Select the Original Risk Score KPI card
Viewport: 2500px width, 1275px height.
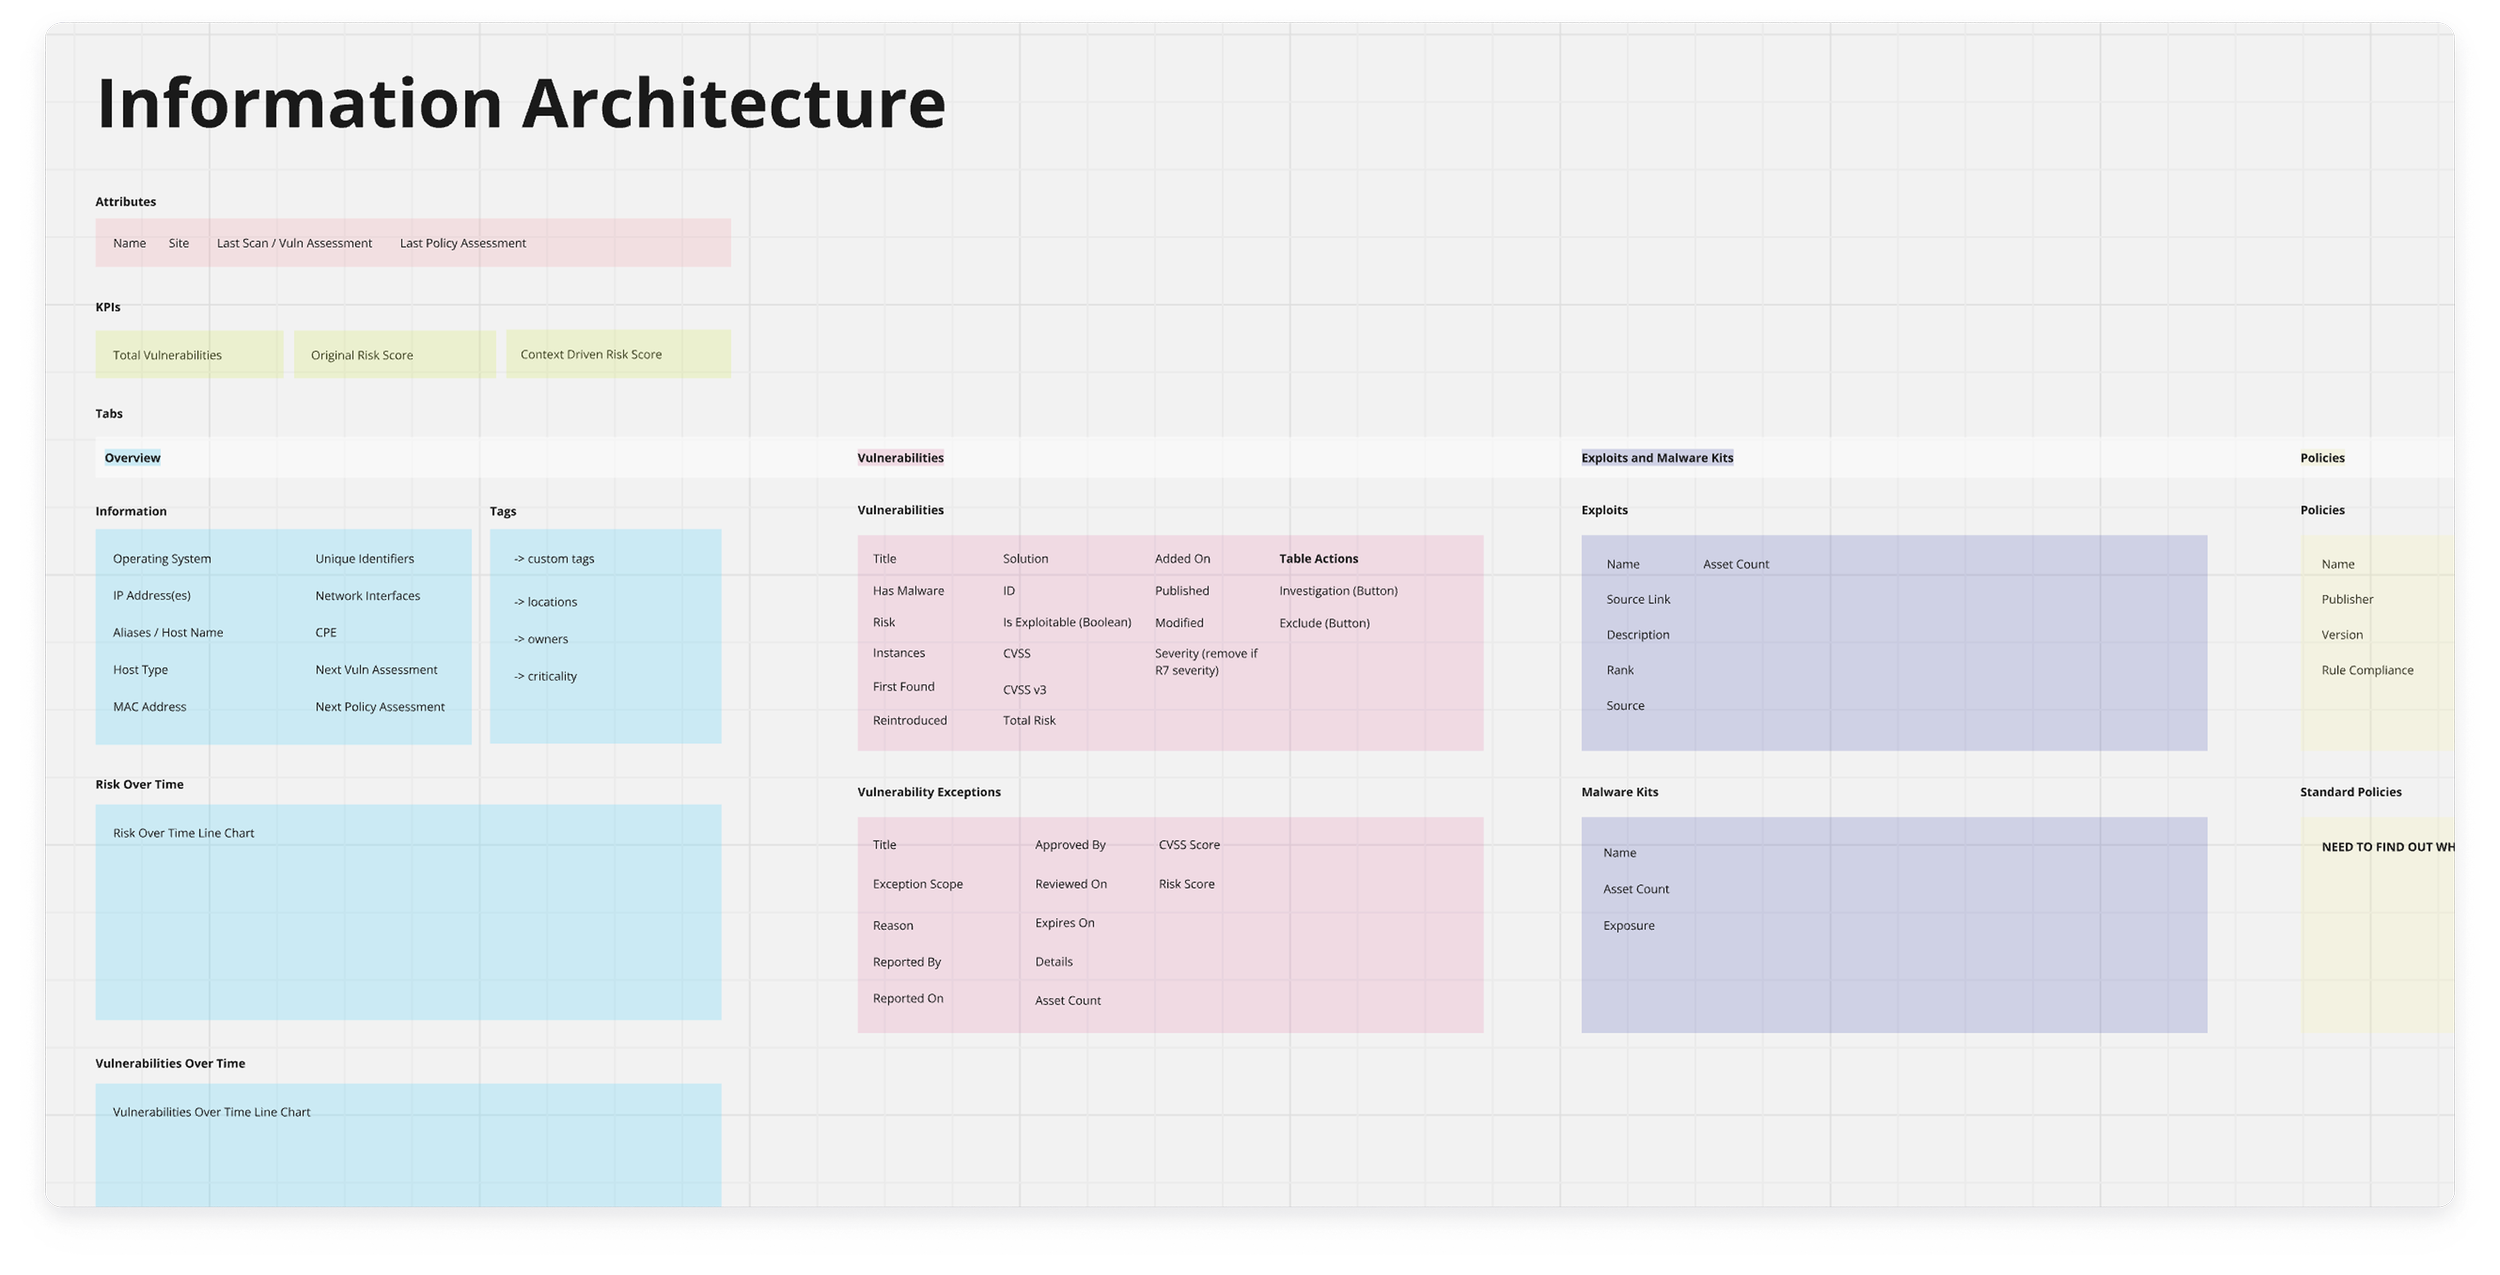pos(394,355)
